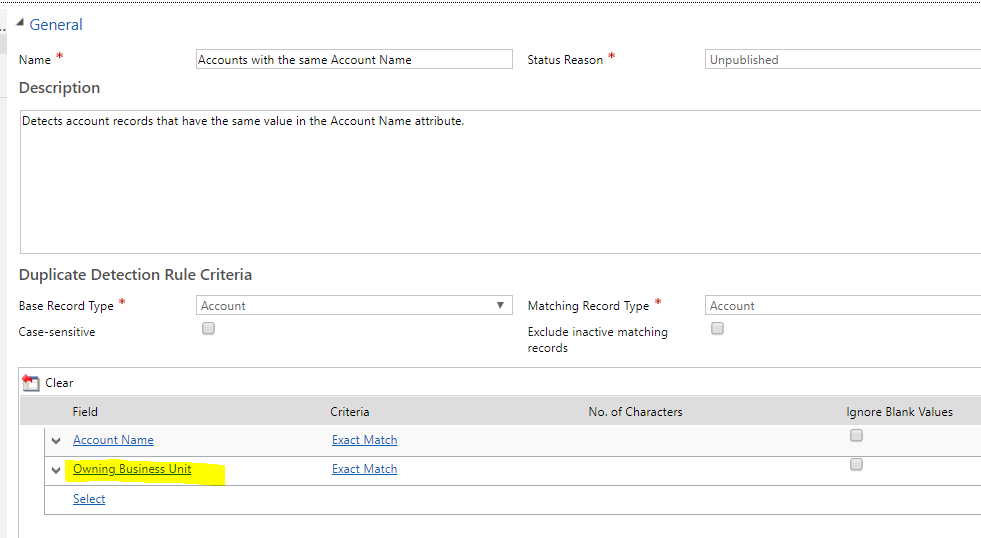Click inside the Description text area
981x538 pixels.
coord(501,182)
